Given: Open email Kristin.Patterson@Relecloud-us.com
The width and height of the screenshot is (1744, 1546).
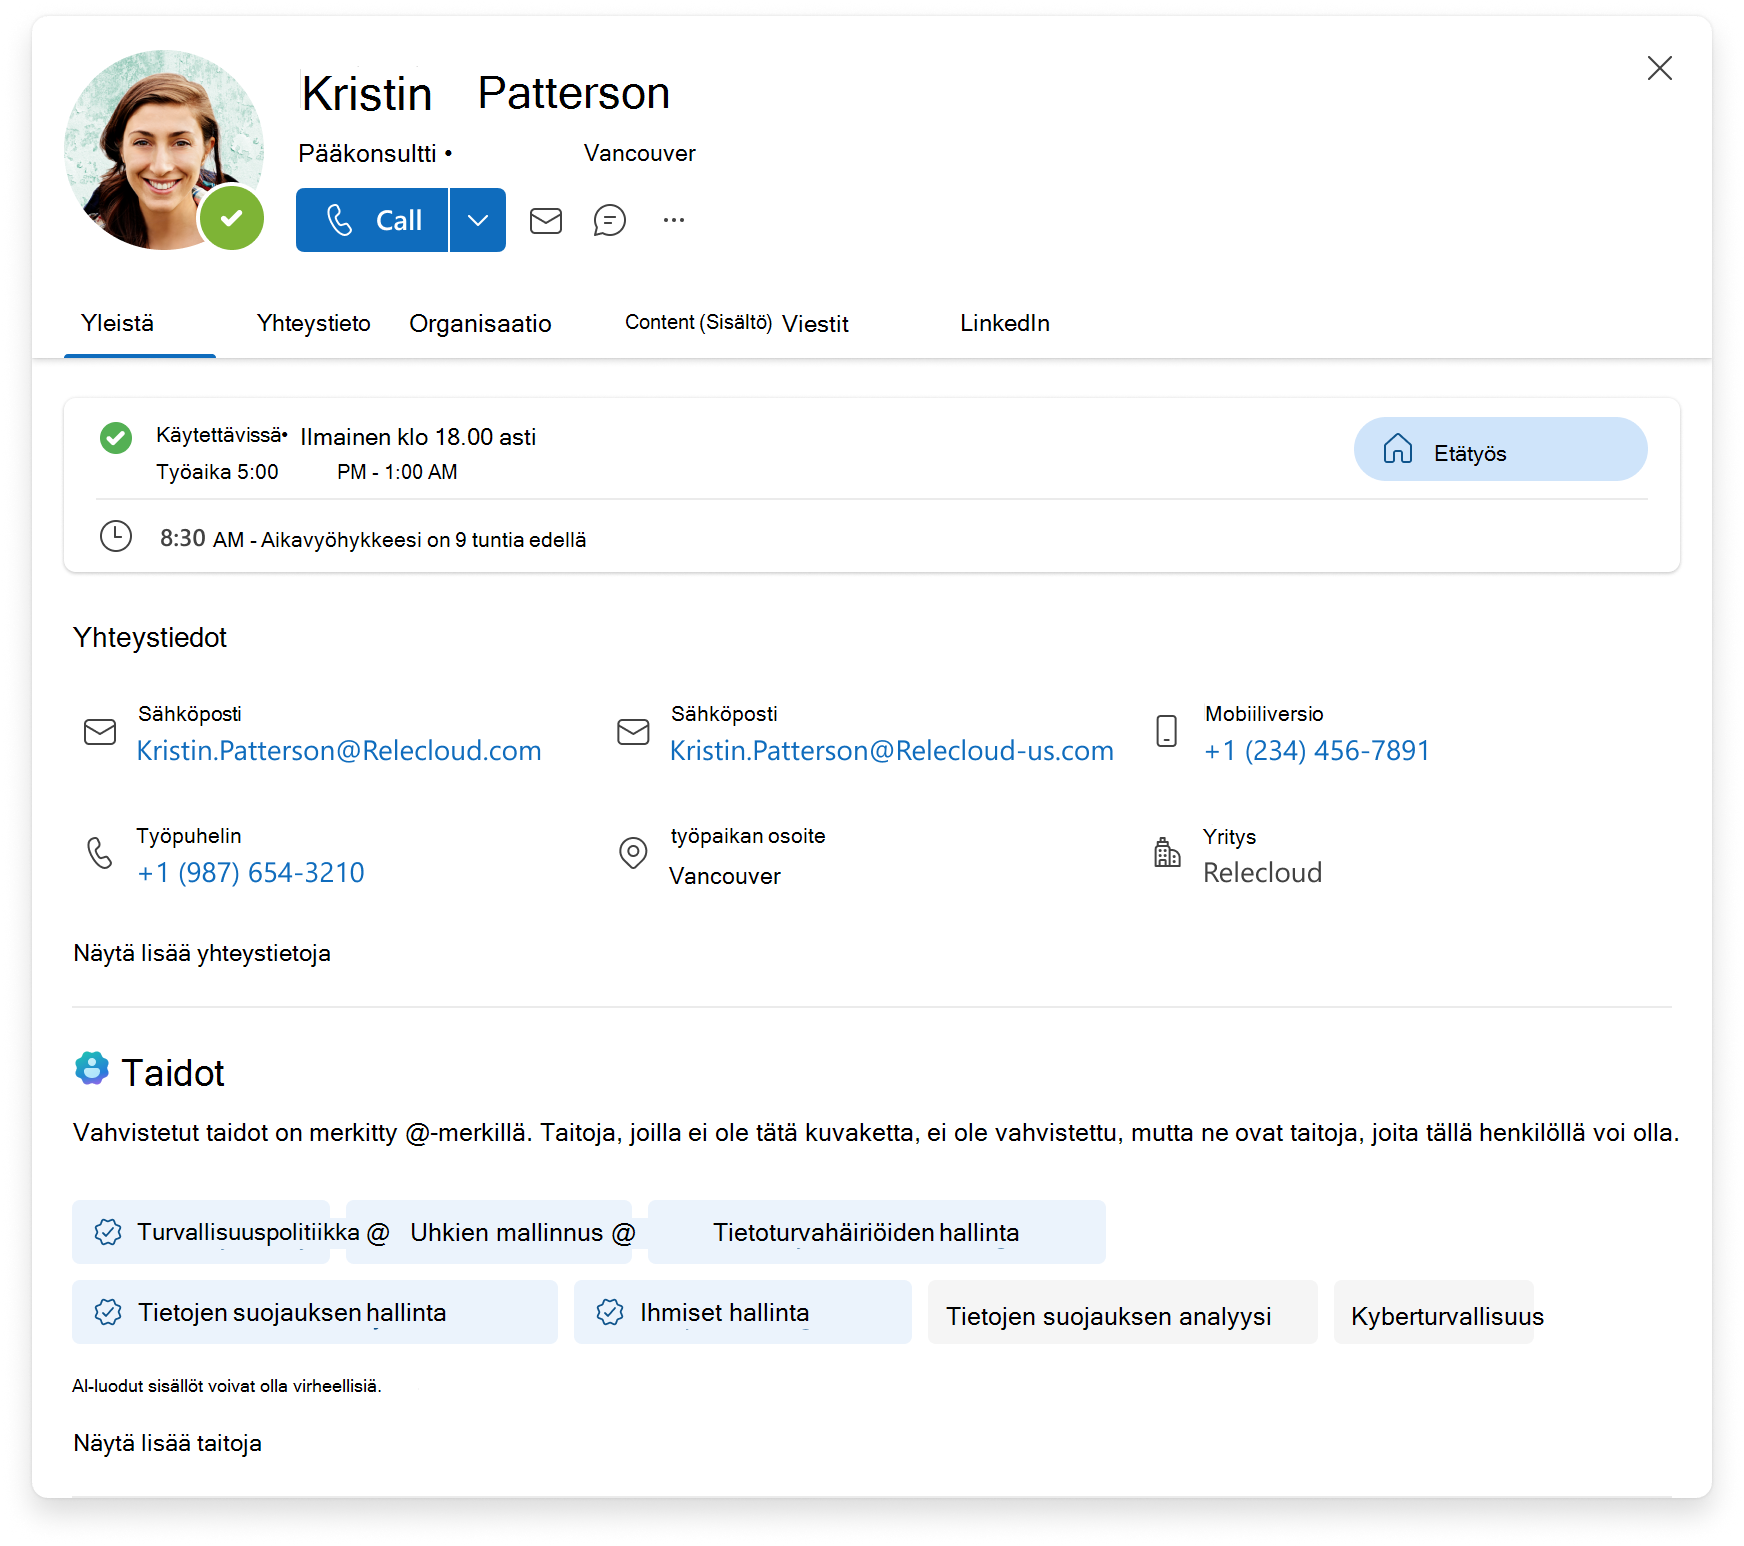Looking at the screenshot, I should (x=892, y=751).
